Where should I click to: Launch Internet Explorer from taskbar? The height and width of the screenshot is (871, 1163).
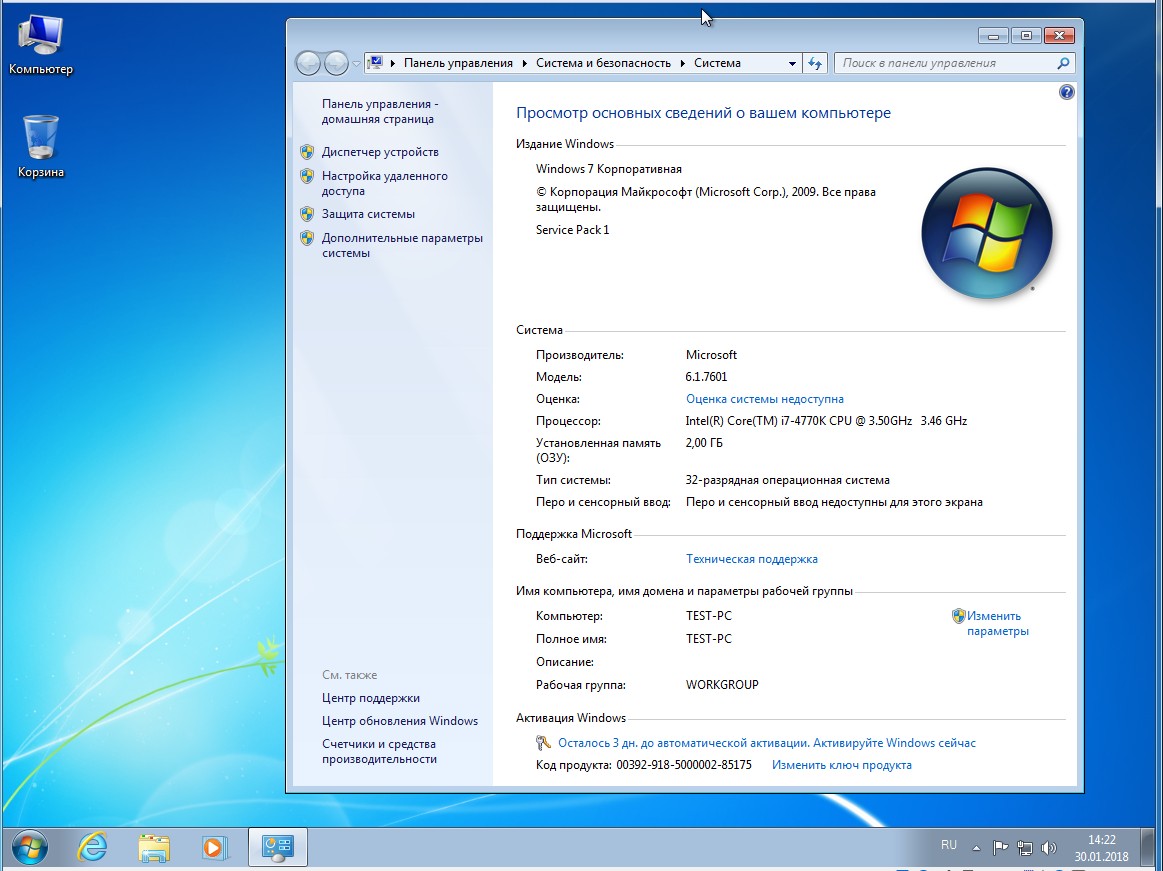[93, 847]
